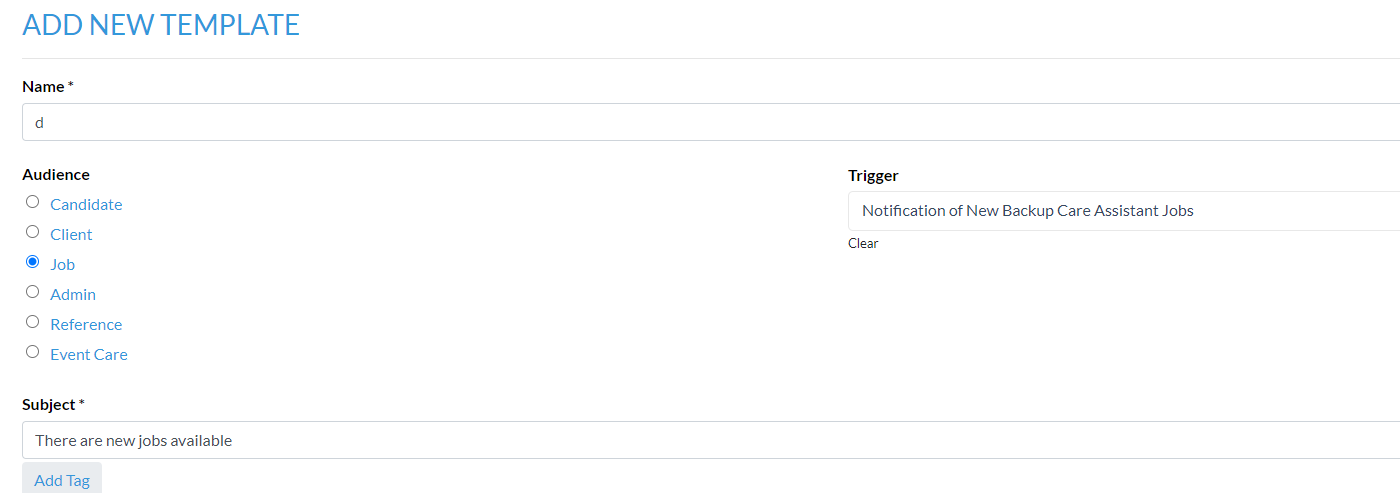Viewport: 1400px width, 493px height.
Task: Select the Event Care audience radio button
Action: [32, 352]
